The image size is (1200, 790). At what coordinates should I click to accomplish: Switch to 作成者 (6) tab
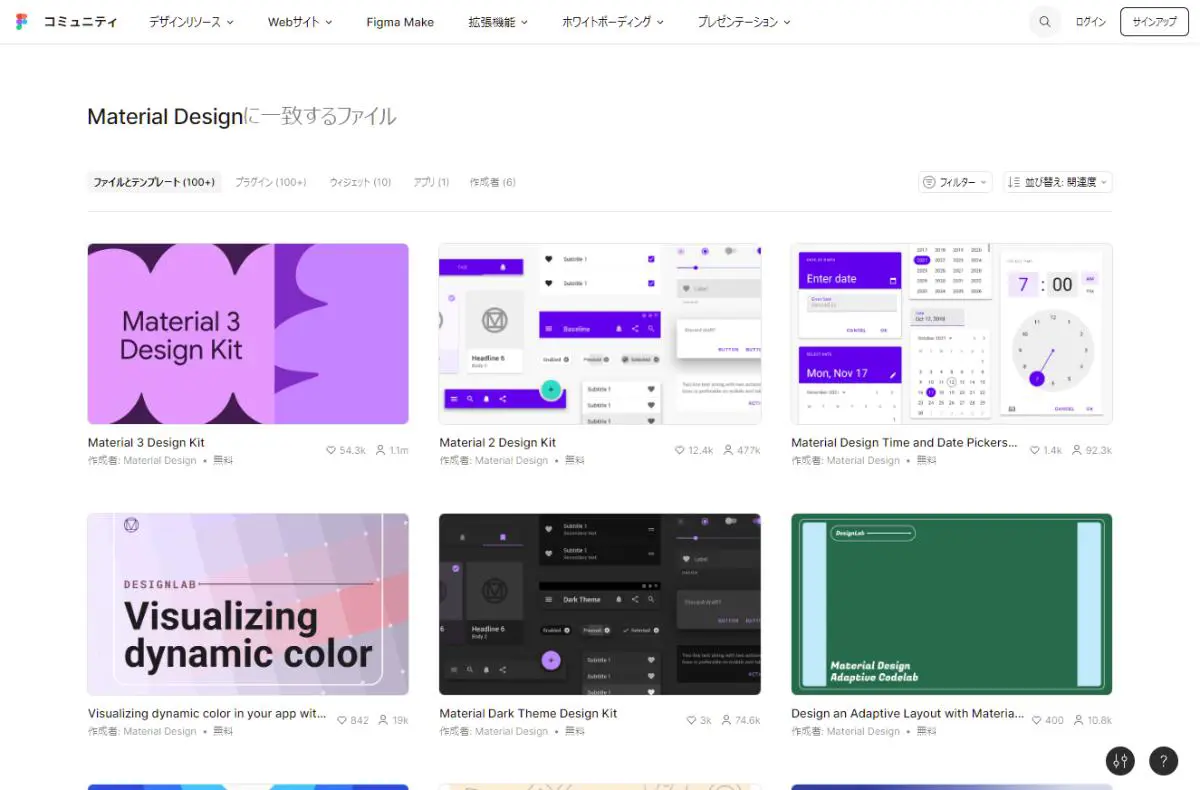(x=493, y=182)
